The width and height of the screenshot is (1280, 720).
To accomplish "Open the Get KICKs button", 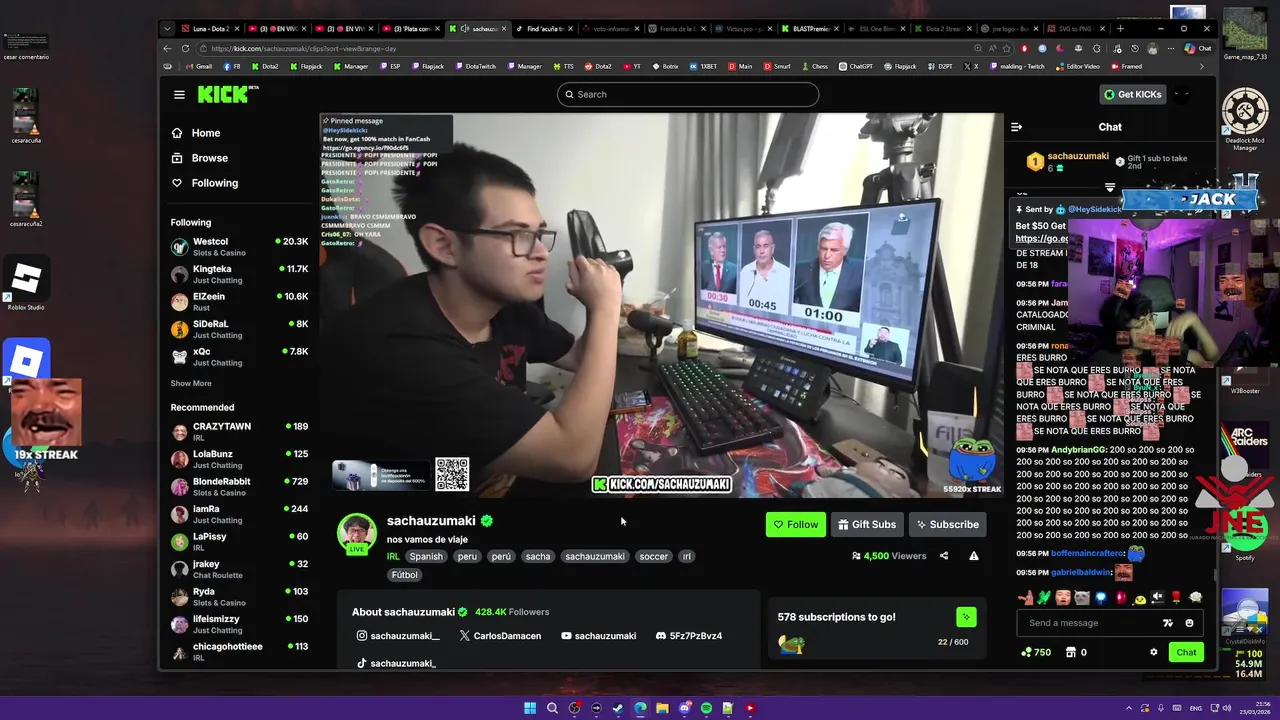I will click(x=1133, y=94).
